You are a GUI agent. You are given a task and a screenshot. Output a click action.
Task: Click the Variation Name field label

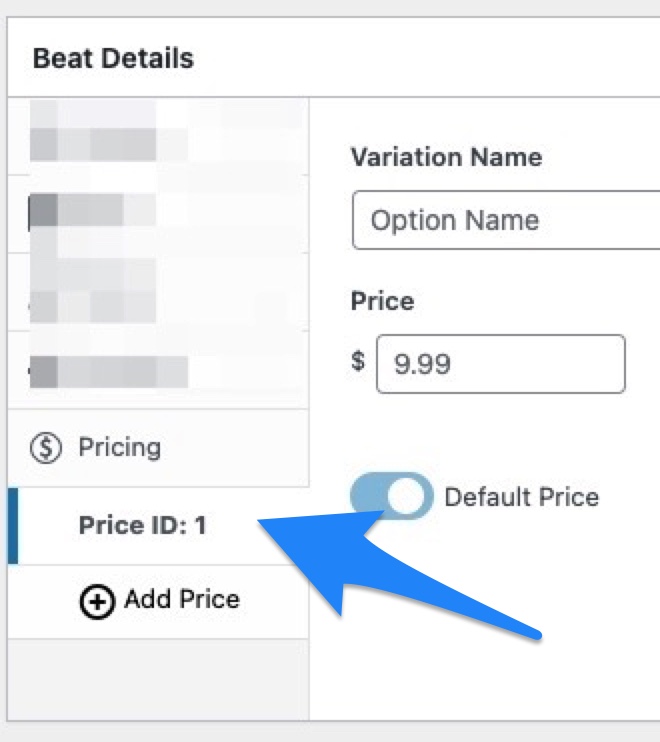446,157
